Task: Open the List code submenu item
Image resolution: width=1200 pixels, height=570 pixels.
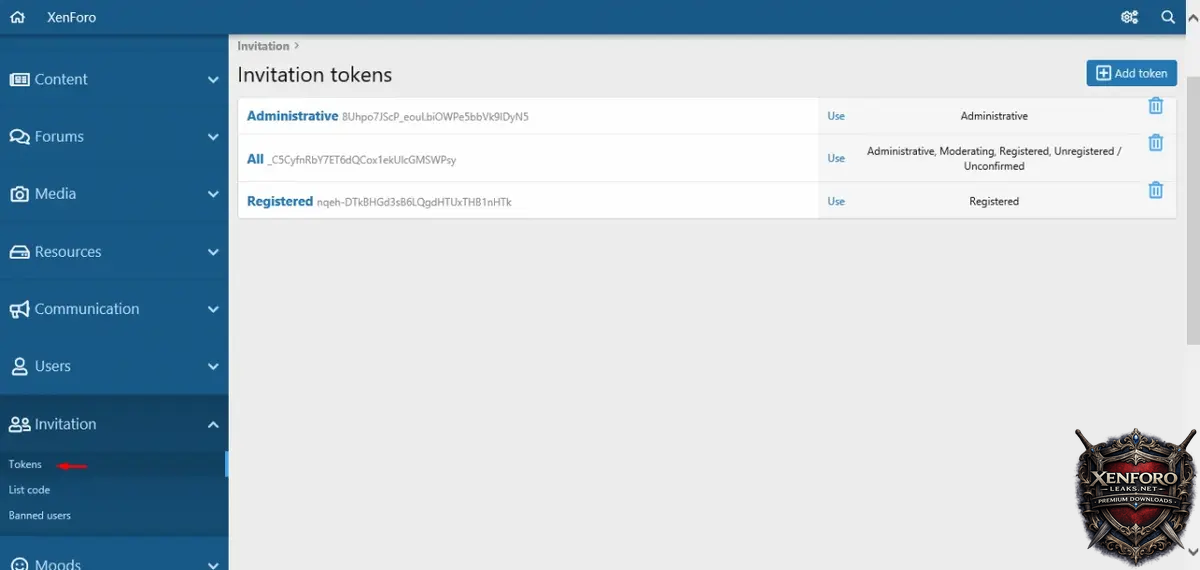Action: pos(29,490)
